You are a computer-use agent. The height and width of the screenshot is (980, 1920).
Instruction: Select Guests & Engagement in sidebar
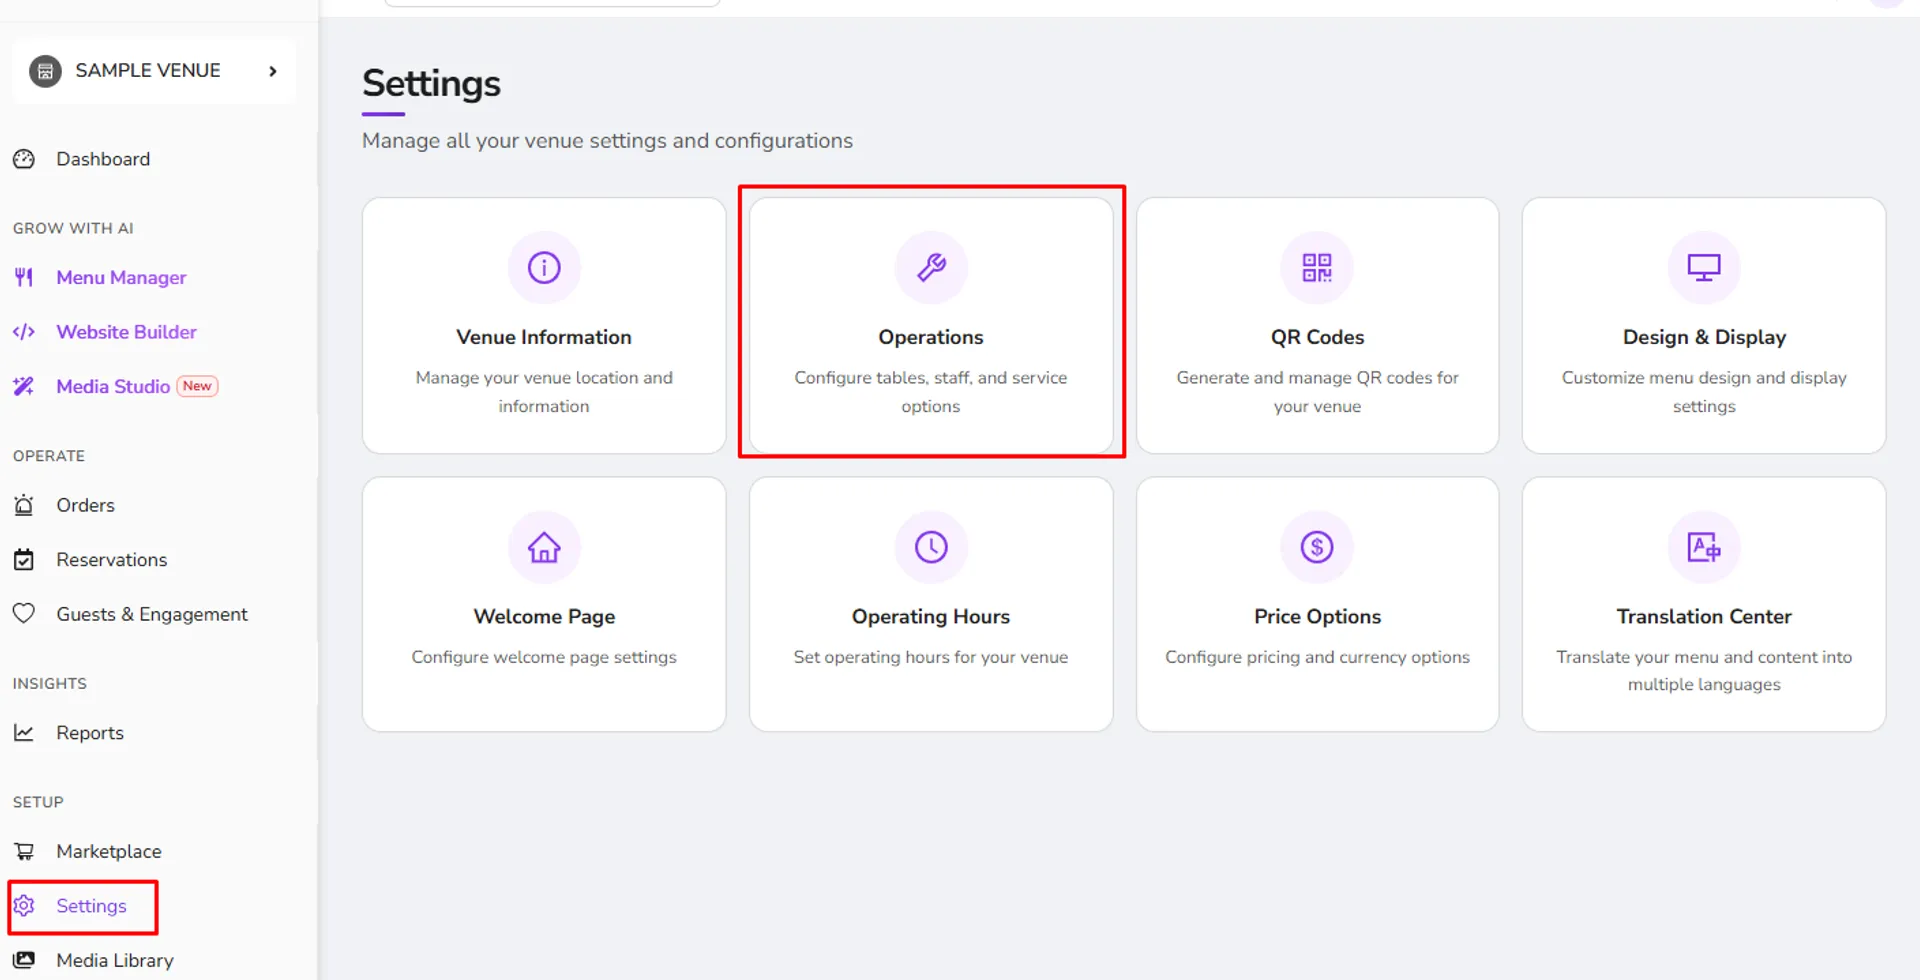point(152,614)
